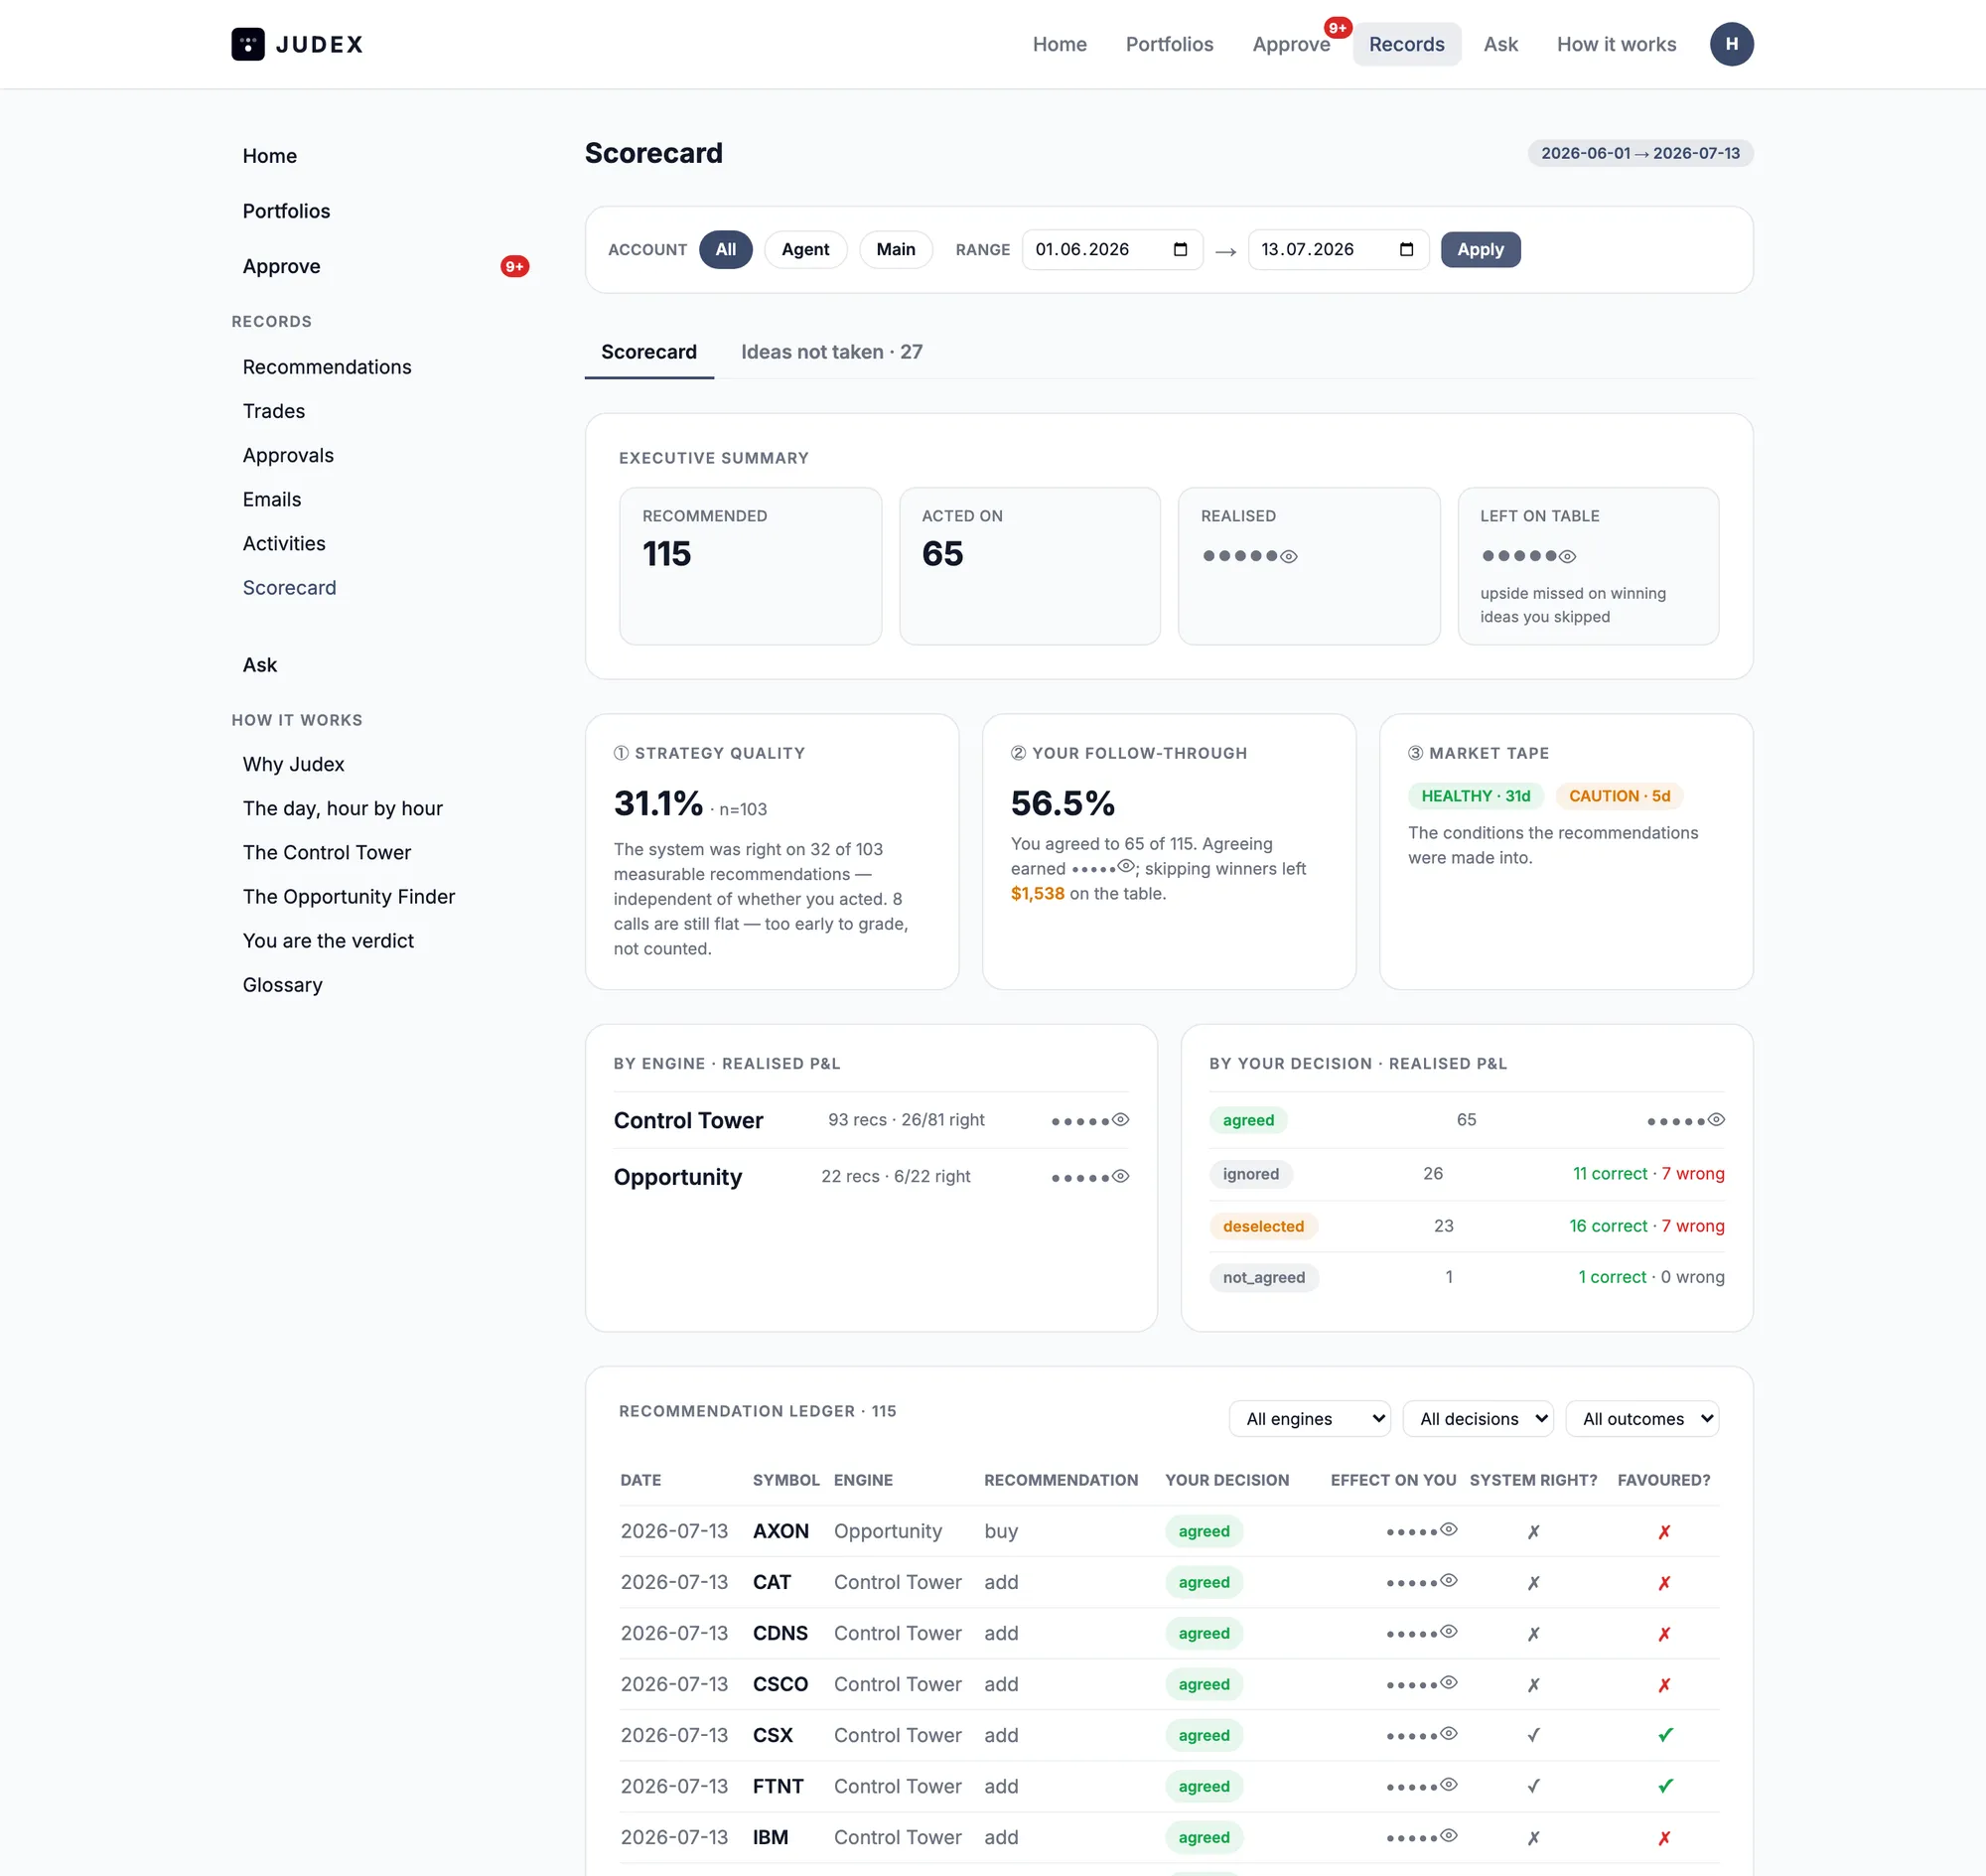Open Records in the top navigation

point(1406,44)
